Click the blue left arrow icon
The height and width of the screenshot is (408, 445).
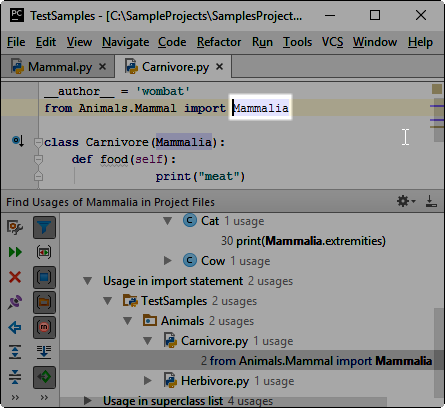tap(15, 327)
